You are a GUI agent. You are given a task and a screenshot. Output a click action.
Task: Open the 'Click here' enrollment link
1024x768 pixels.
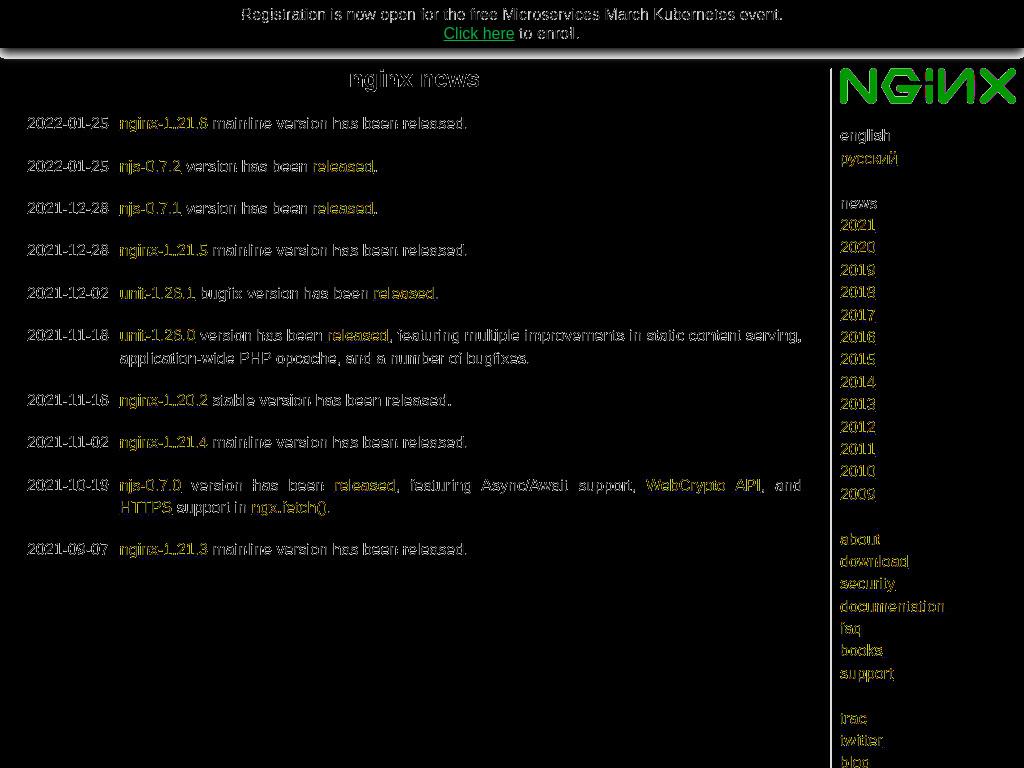click(479, 33)
